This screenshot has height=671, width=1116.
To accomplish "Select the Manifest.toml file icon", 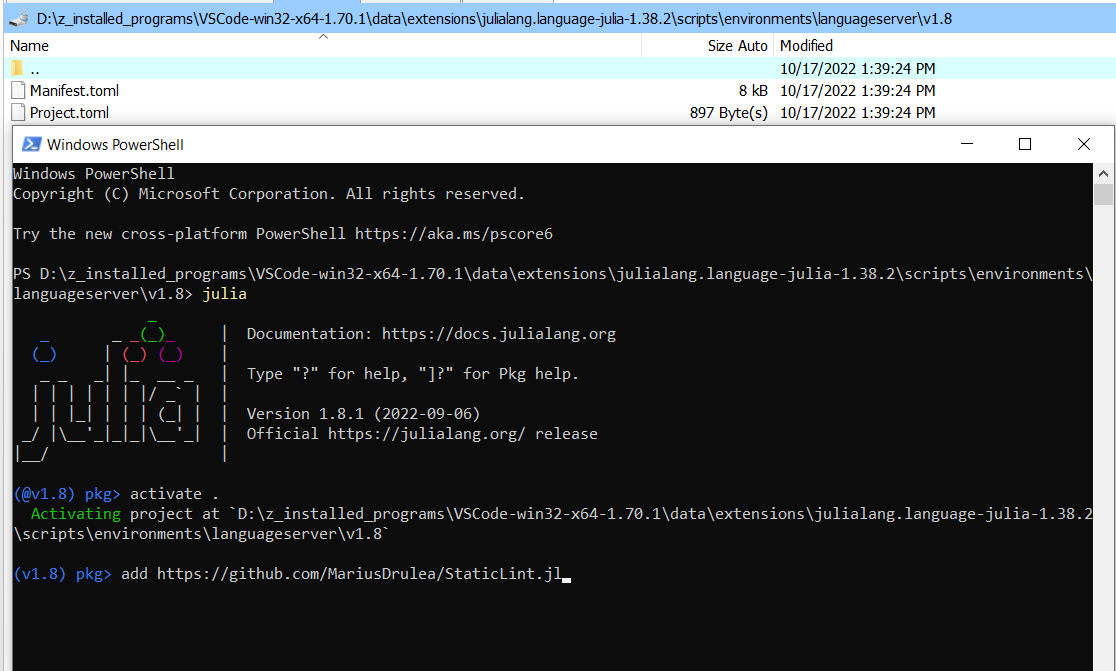I will [19, 90].
